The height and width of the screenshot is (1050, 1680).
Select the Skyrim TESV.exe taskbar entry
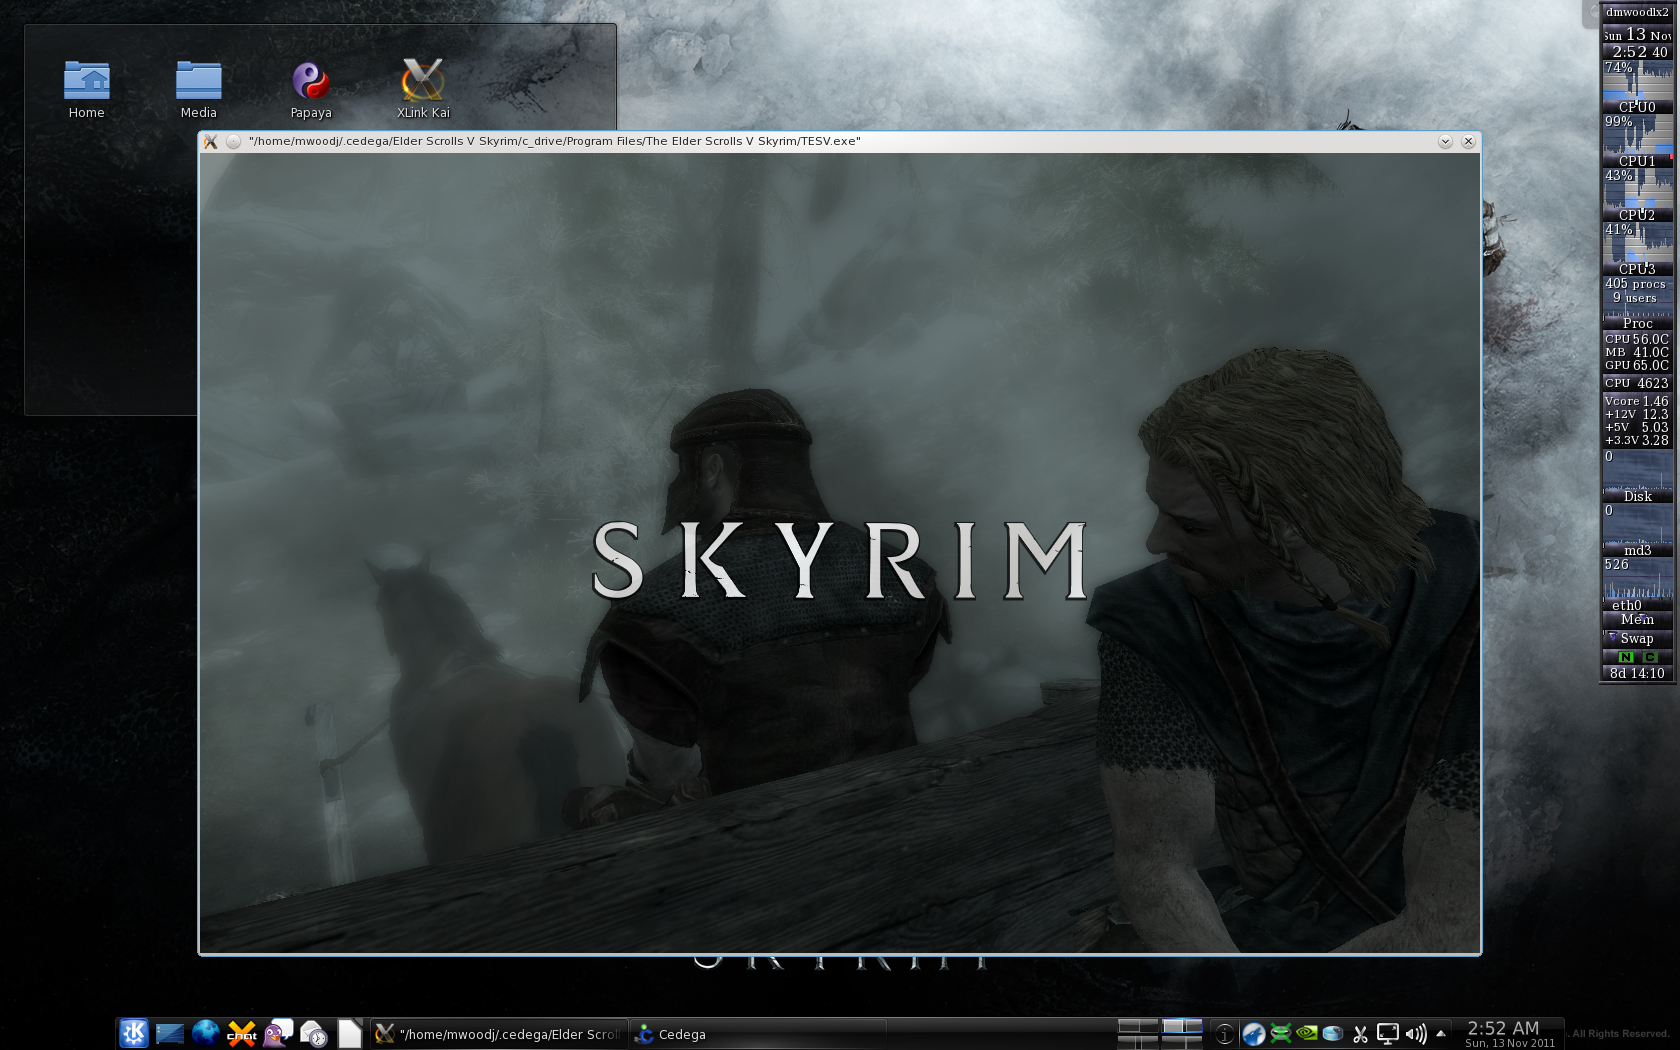[x=499, y=1034]
